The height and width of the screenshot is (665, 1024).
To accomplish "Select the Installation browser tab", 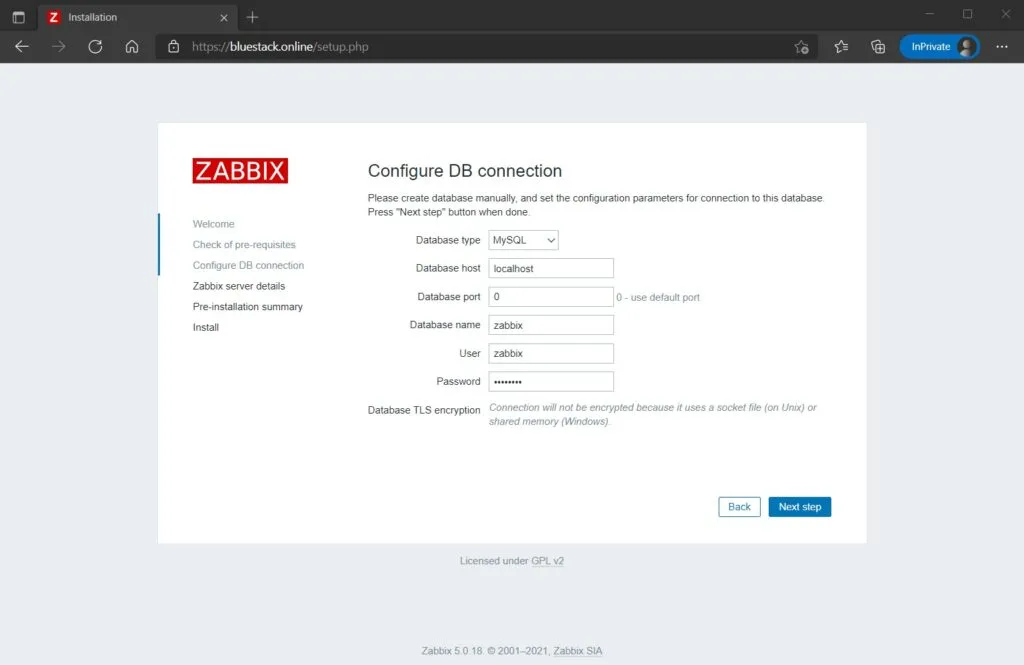I will pos(137,18).
